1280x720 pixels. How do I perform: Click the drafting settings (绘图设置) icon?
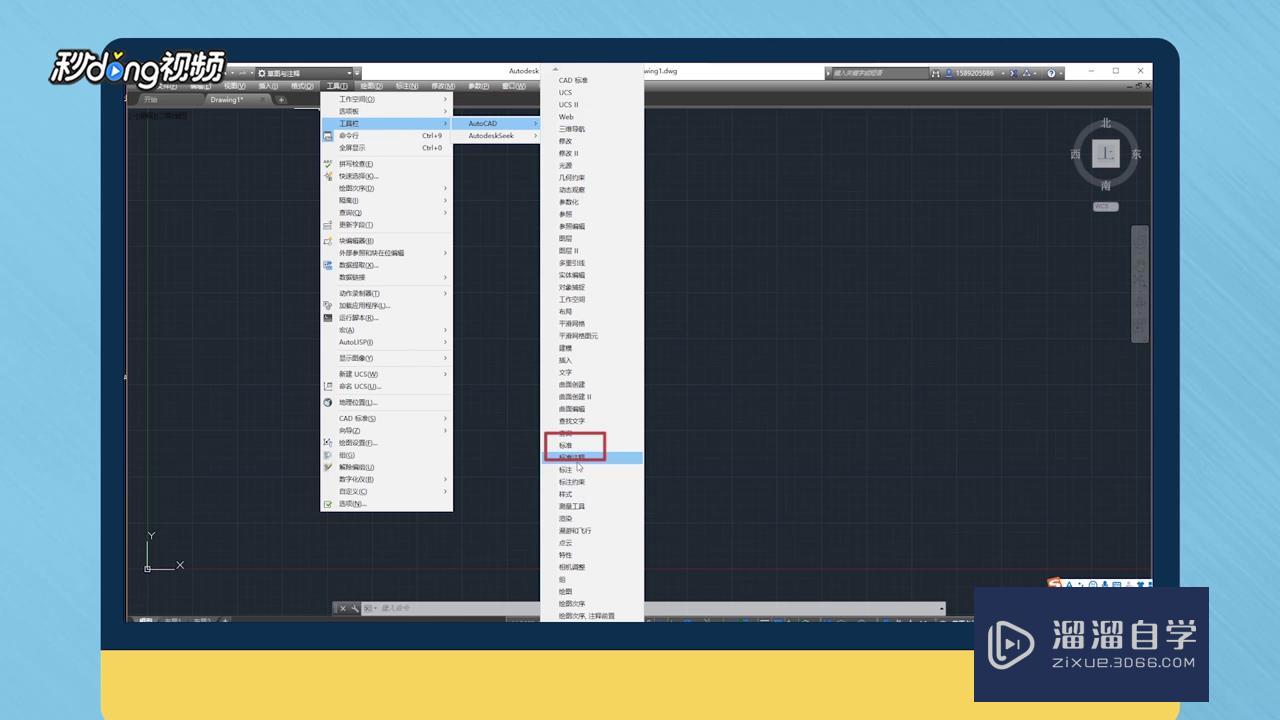(328, 443)
